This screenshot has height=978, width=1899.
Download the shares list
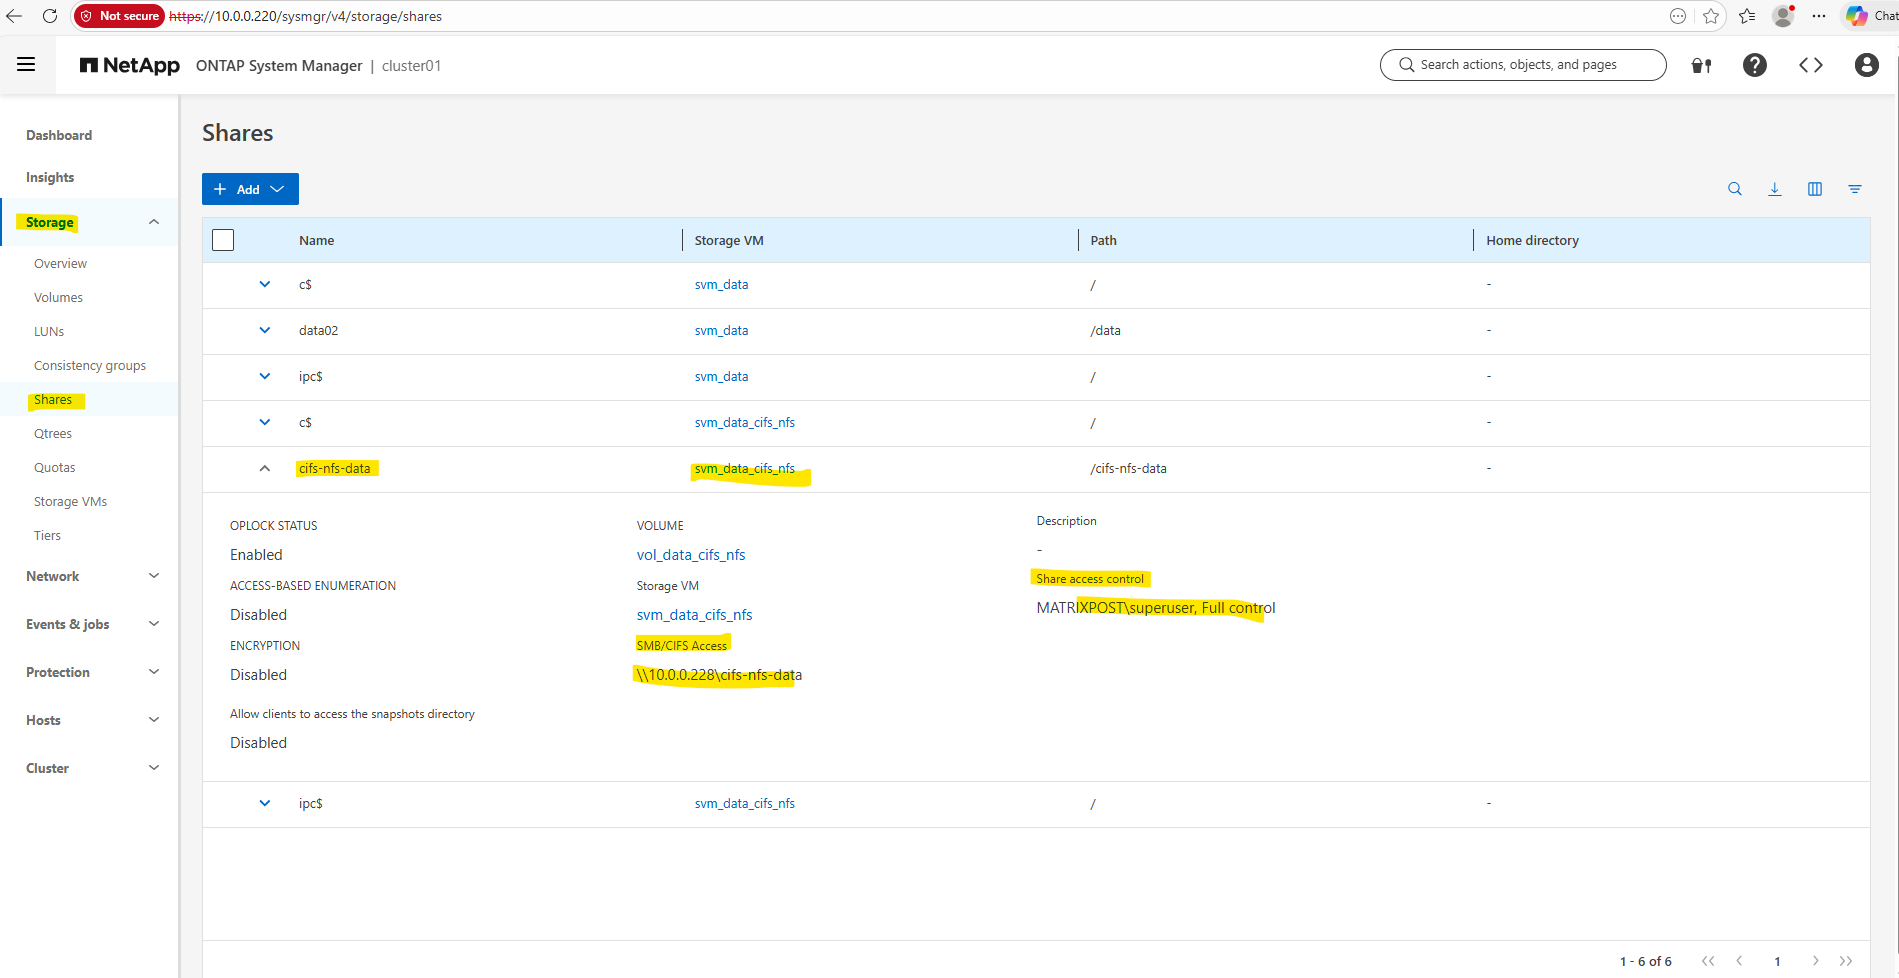[1775, 189]
